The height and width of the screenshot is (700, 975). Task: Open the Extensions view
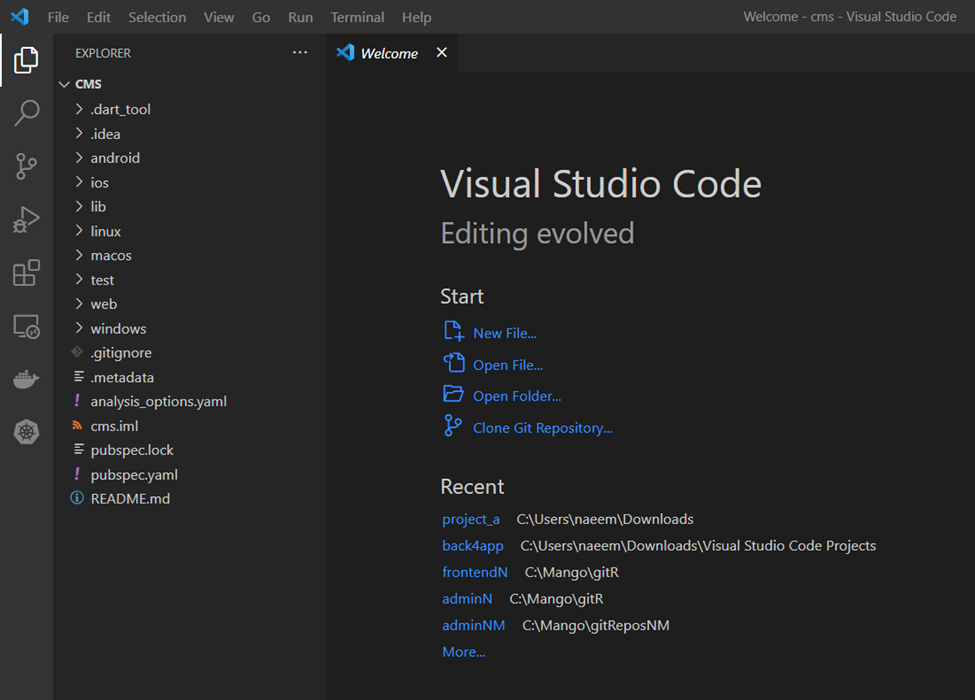[x=26, y=273]
